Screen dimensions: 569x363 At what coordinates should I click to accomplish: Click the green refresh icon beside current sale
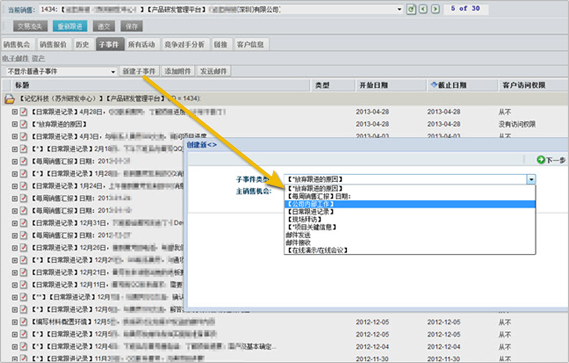(x=411, y=9)
